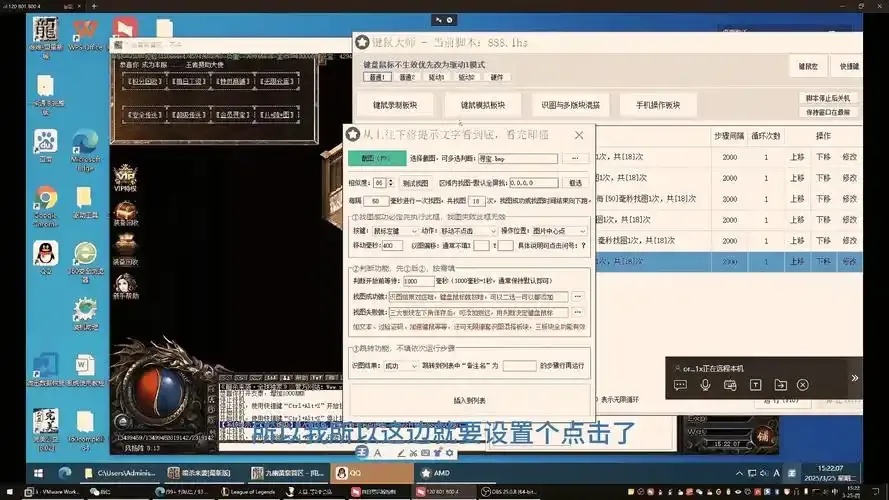Click 修改 in the first list row
Screen dimensions: 889x500
(x=849, y=157)
